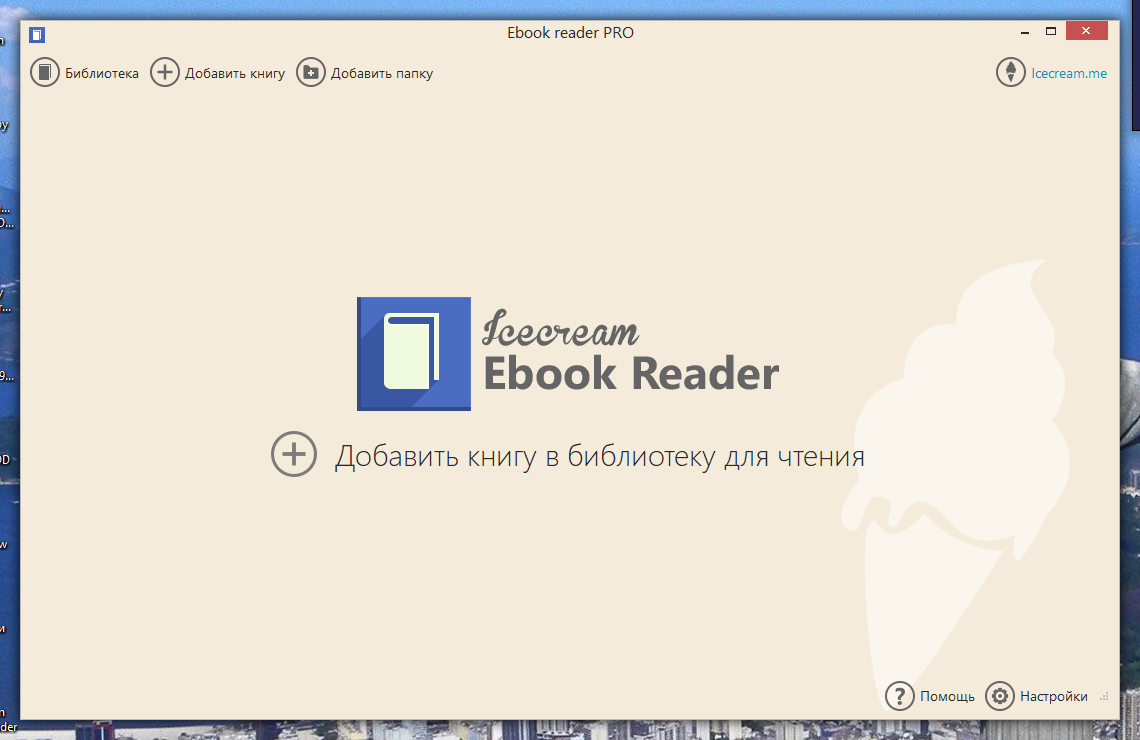
Task: Click the Библиотека label
Action: tap(102, 73)
